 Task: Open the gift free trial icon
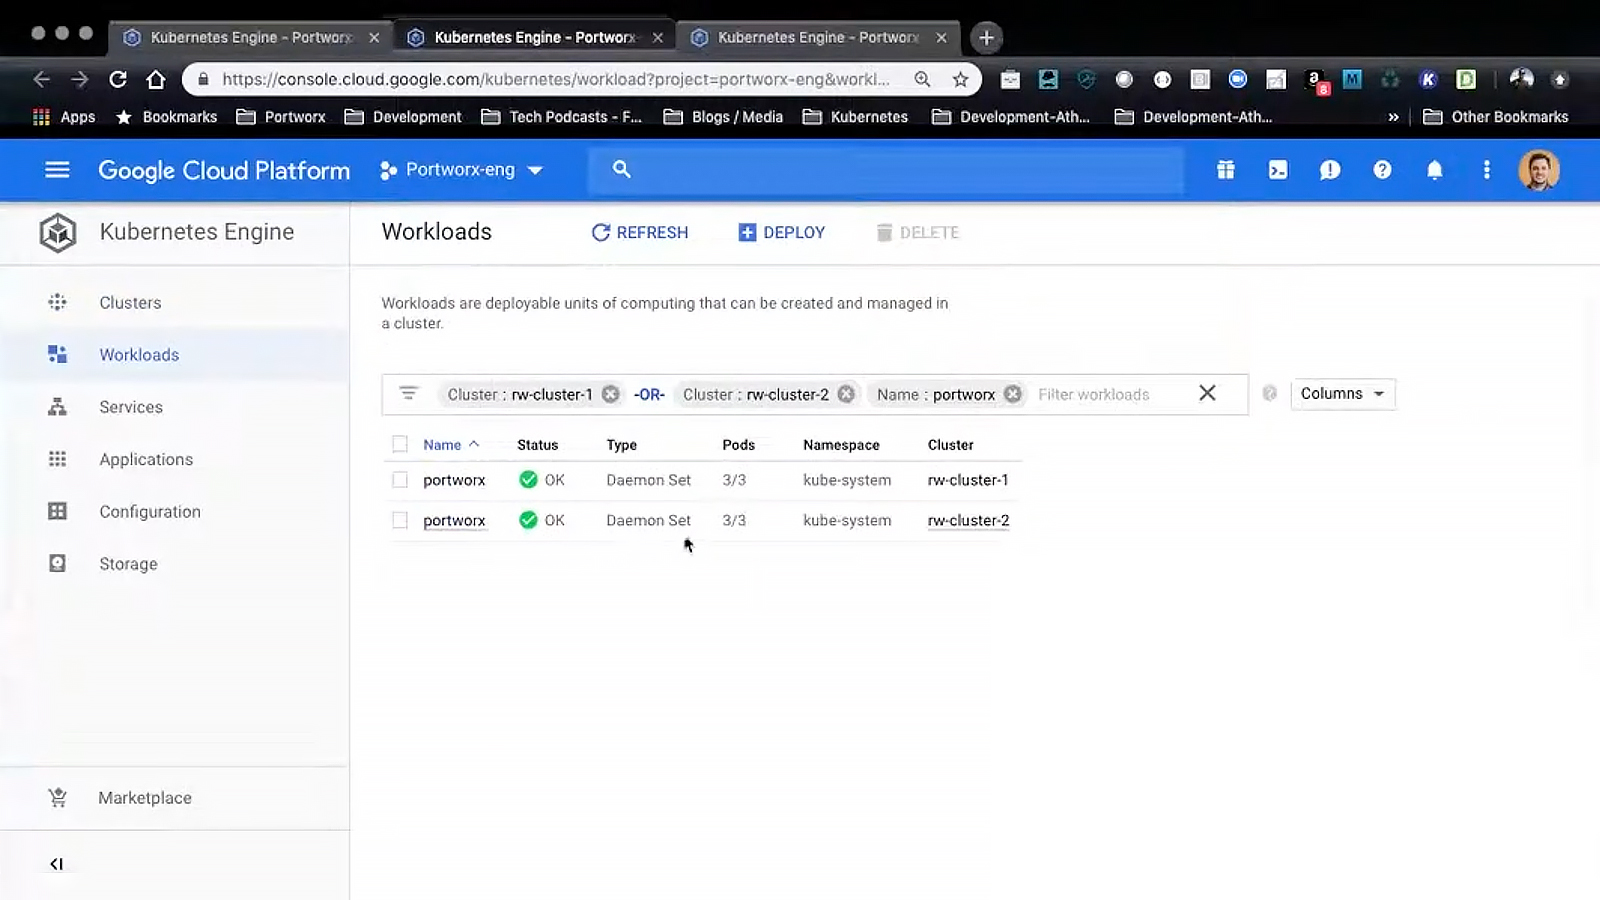[x=1226, y=170]
